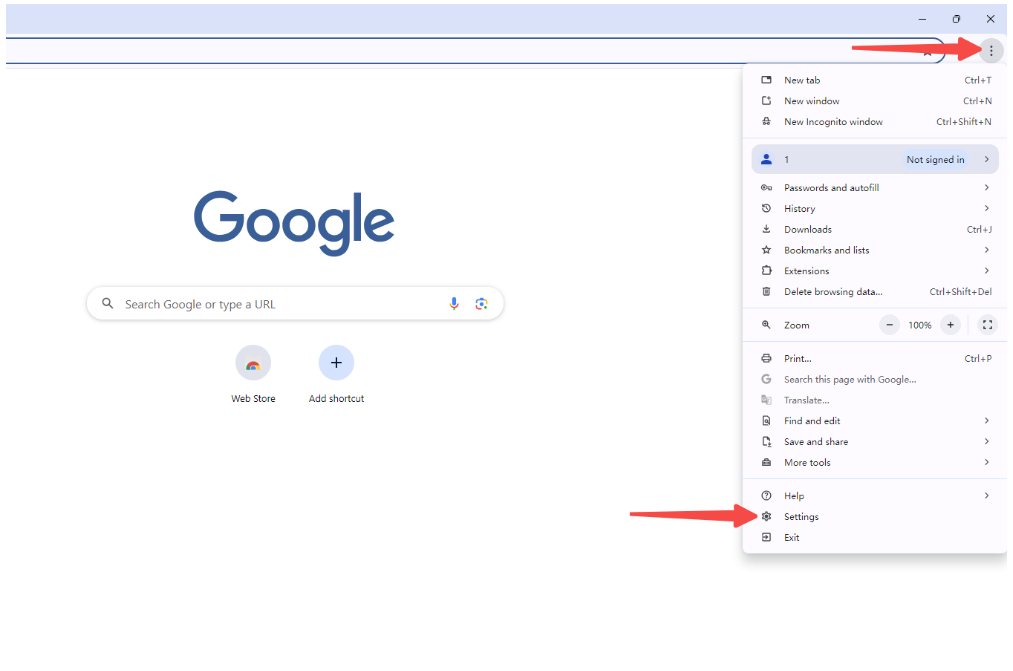The image size is (1013, 671).
Task: Click the Bookmarks star icon in menu
Action: 766,250
